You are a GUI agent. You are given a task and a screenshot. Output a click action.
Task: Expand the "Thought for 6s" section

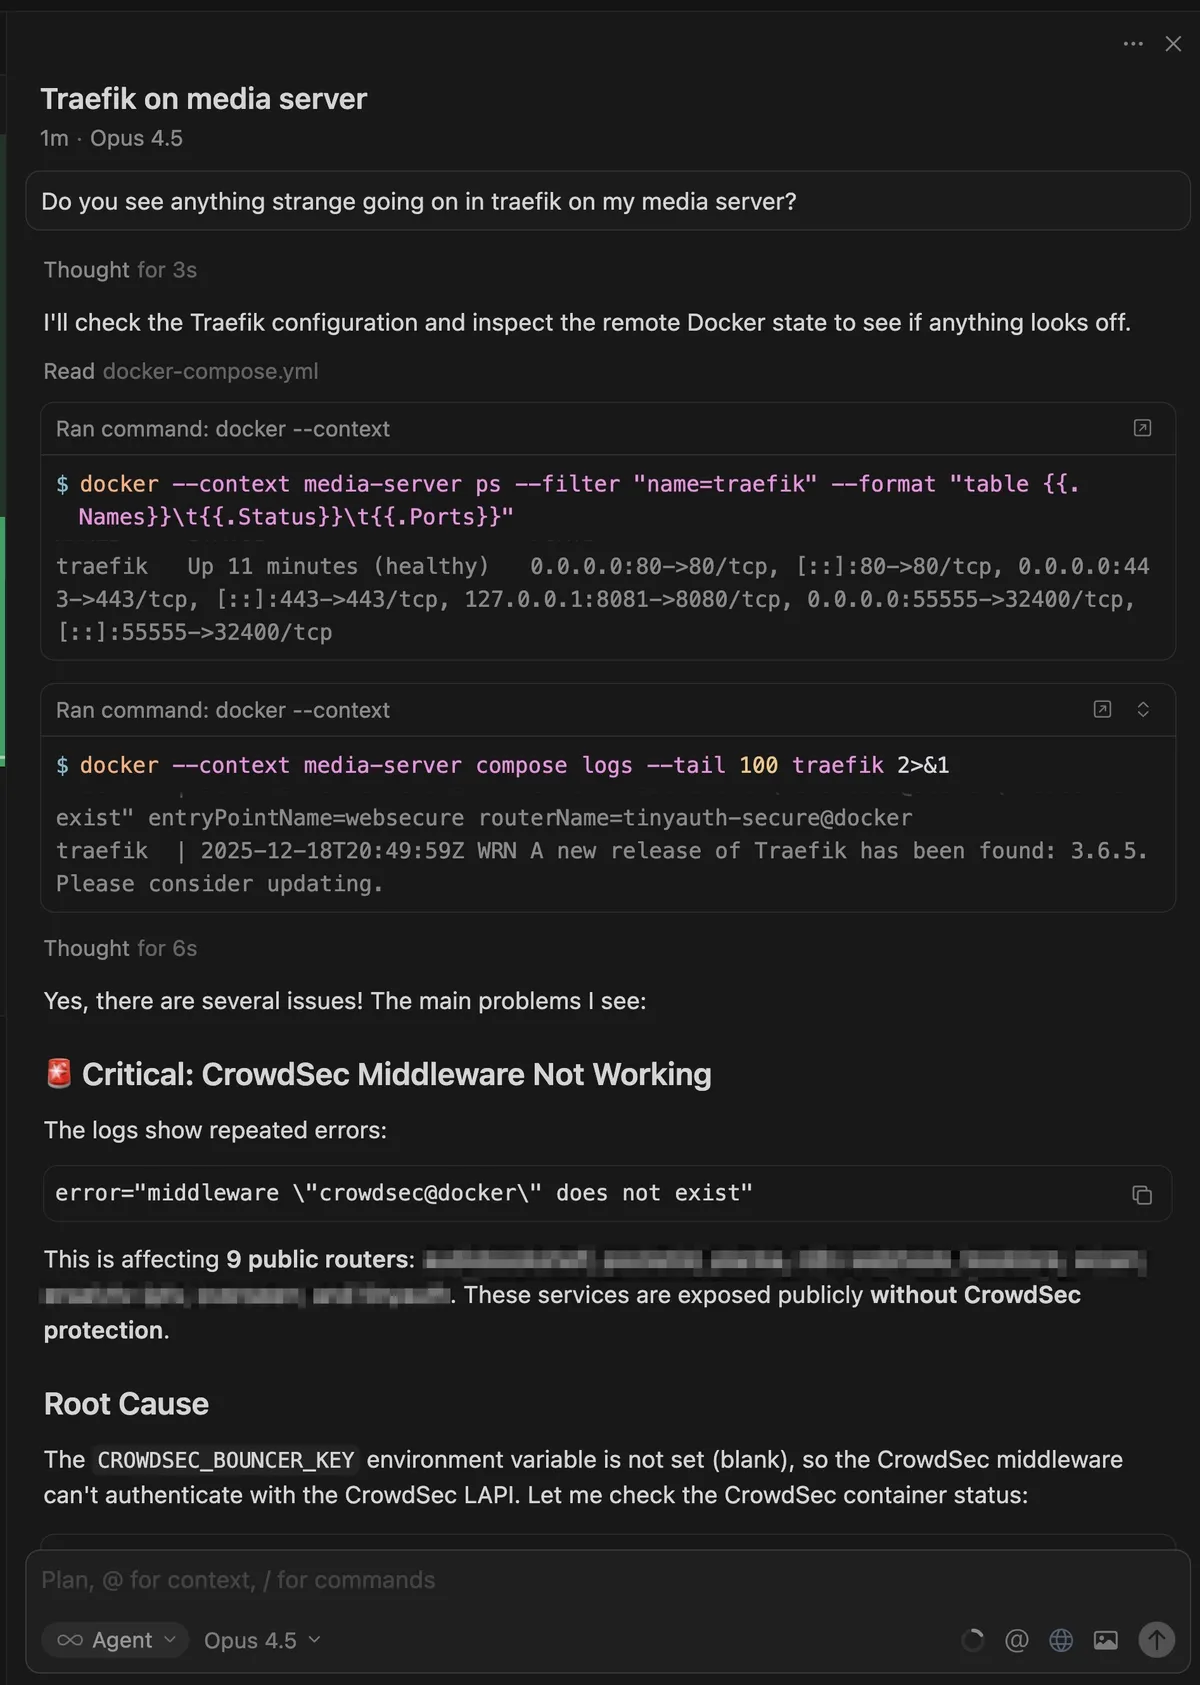tap(120, 948)
